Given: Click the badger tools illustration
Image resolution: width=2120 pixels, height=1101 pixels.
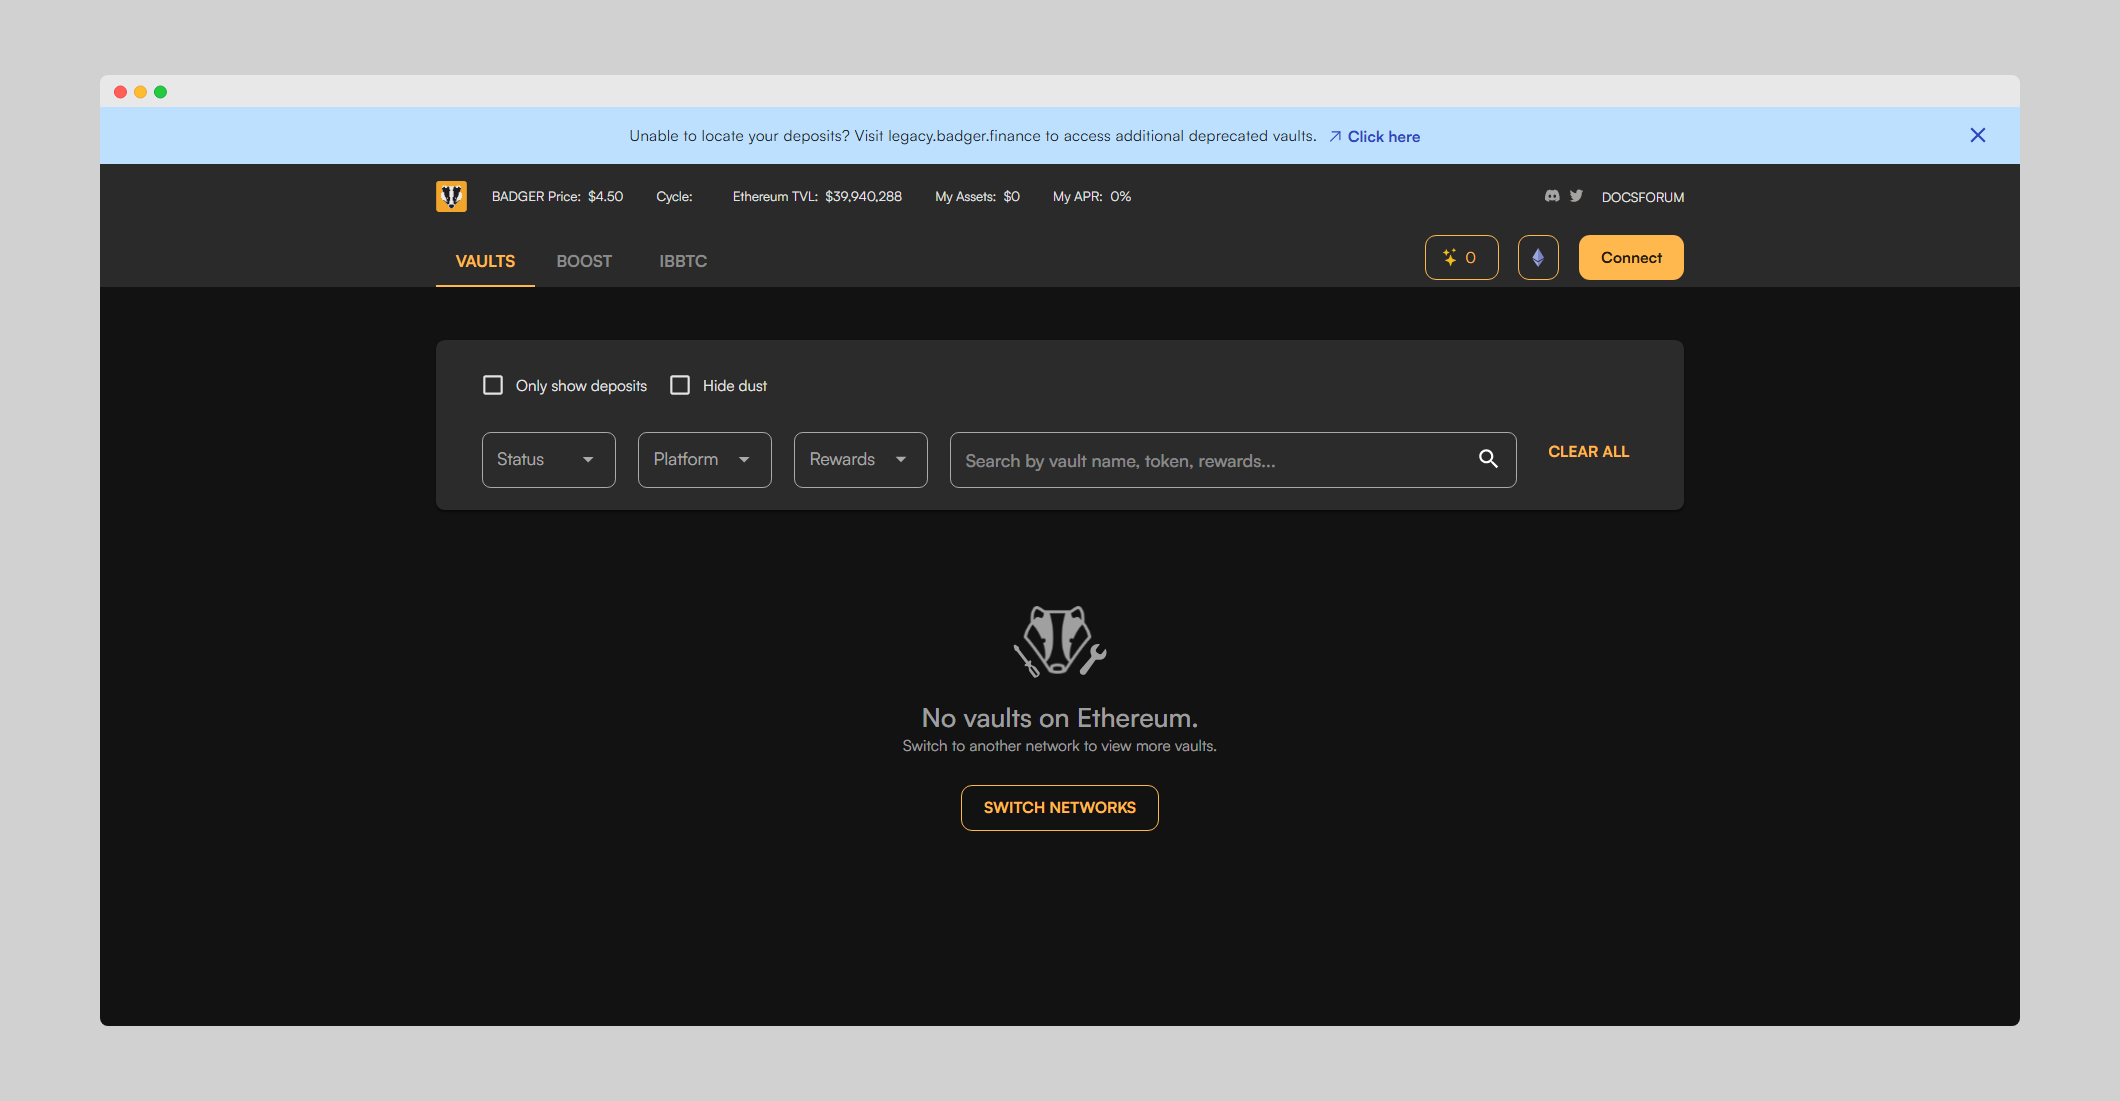Looking at the screenshot, I should [x=1059, y=641].
